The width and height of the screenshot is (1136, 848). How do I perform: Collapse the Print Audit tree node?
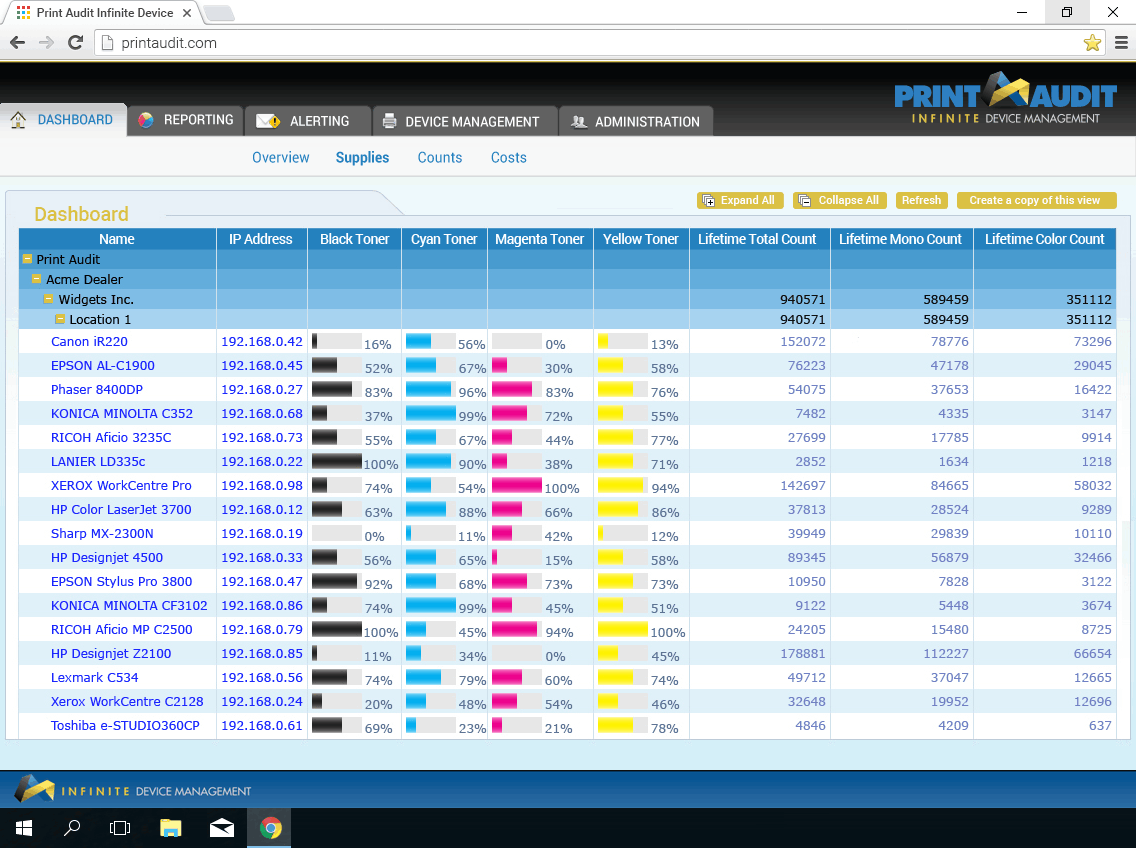28,259
